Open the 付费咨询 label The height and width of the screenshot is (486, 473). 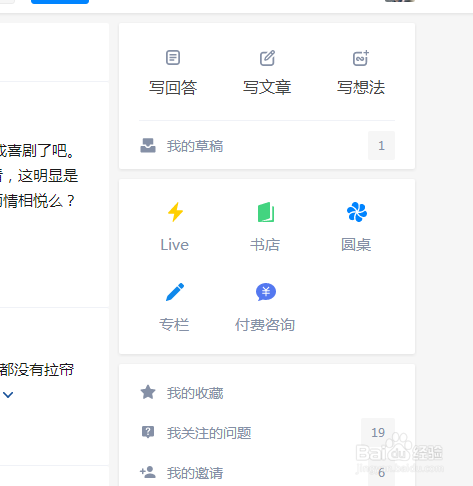click(x=265, y=325)
